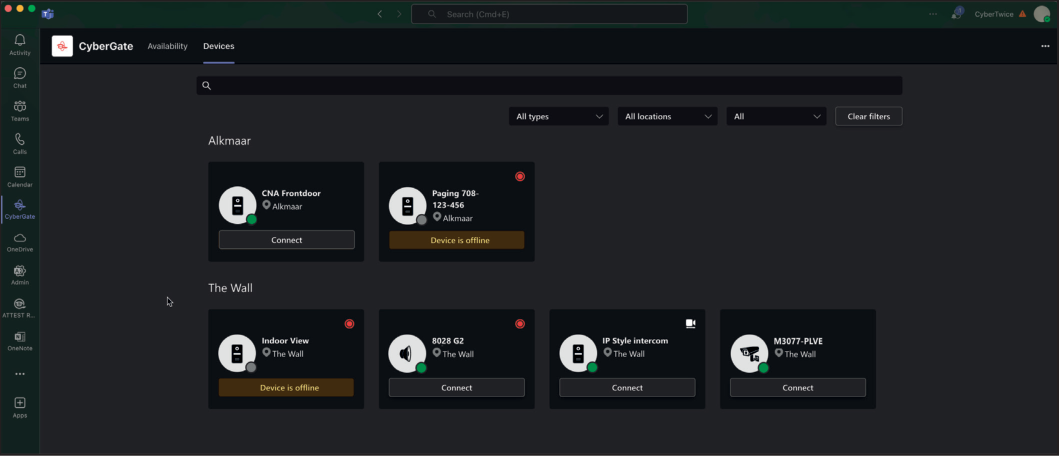The height and width of the screenshot is (457, 1059).
Task: Click the CNA Frontdoor intercom icon
Action: tap(237, 205)
